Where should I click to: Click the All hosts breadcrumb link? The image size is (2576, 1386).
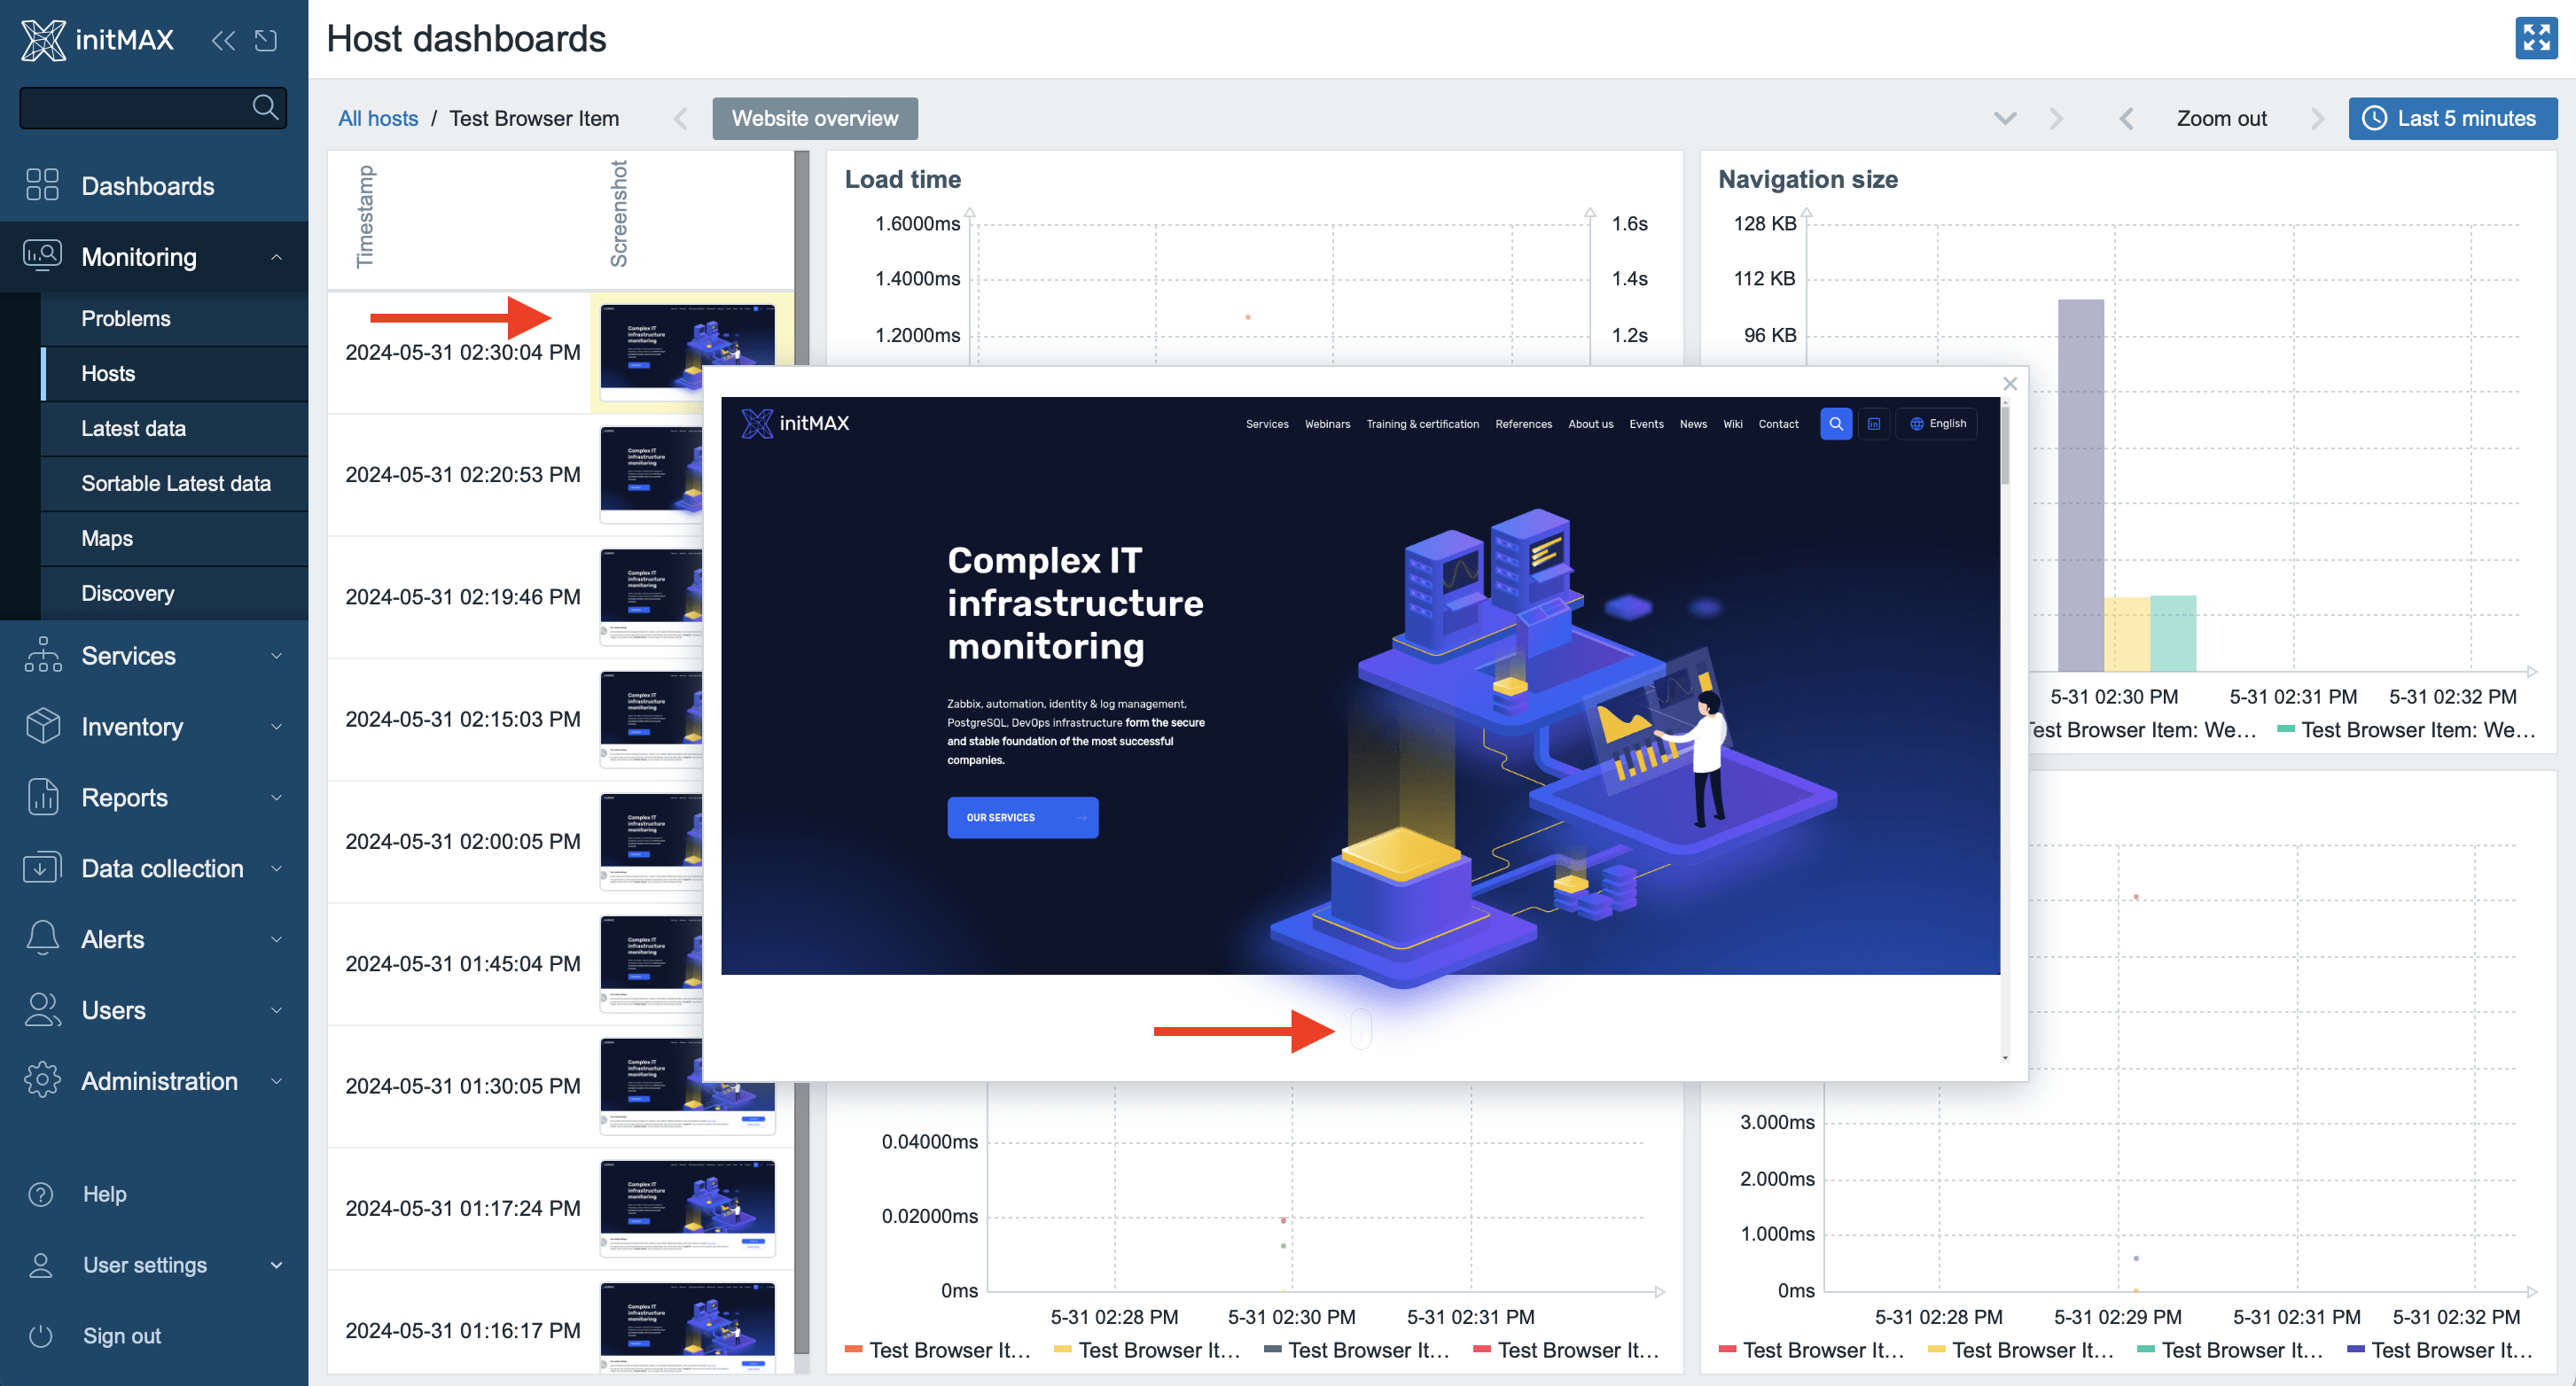(x=378, y=118)
